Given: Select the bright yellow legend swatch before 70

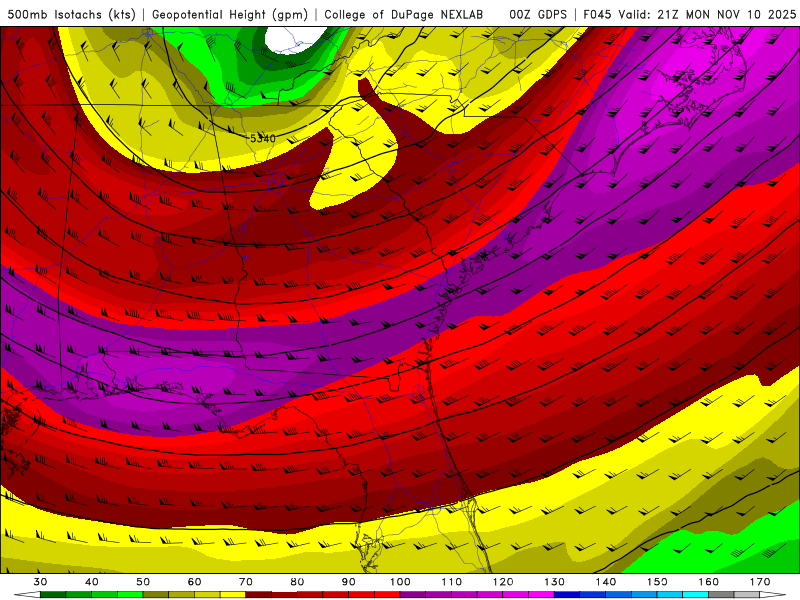Looking at the screenshot, I should pyautogui.click(x=233, y=595).
